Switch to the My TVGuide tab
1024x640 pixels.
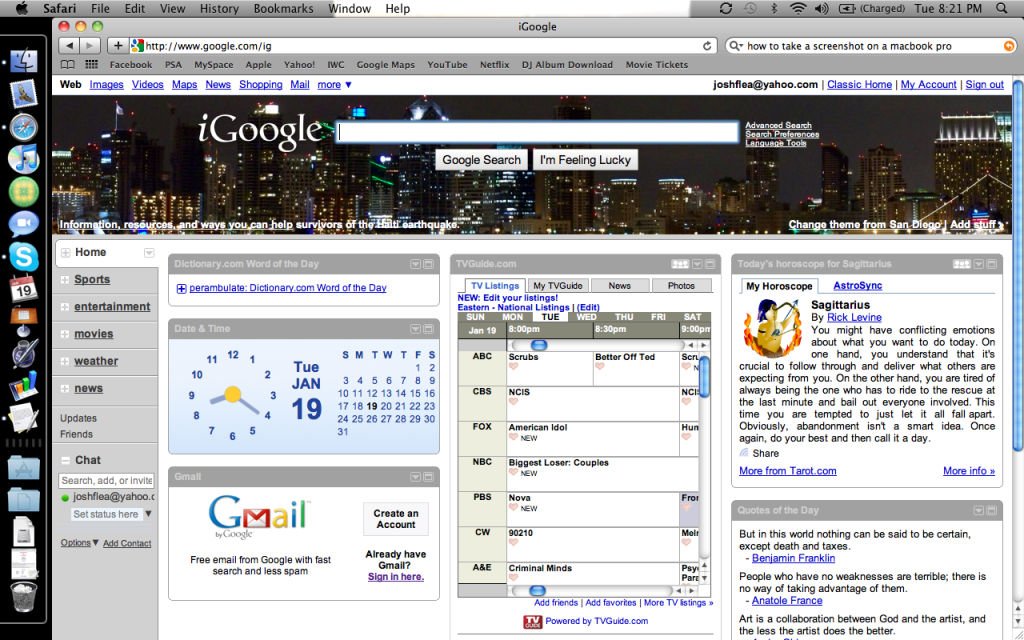pyautogui.click(x=558, y=286)
